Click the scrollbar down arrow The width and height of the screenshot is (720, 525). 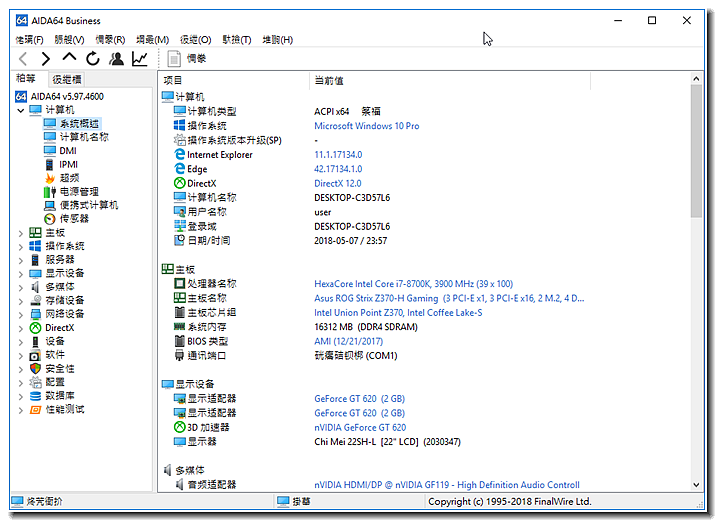696,485
